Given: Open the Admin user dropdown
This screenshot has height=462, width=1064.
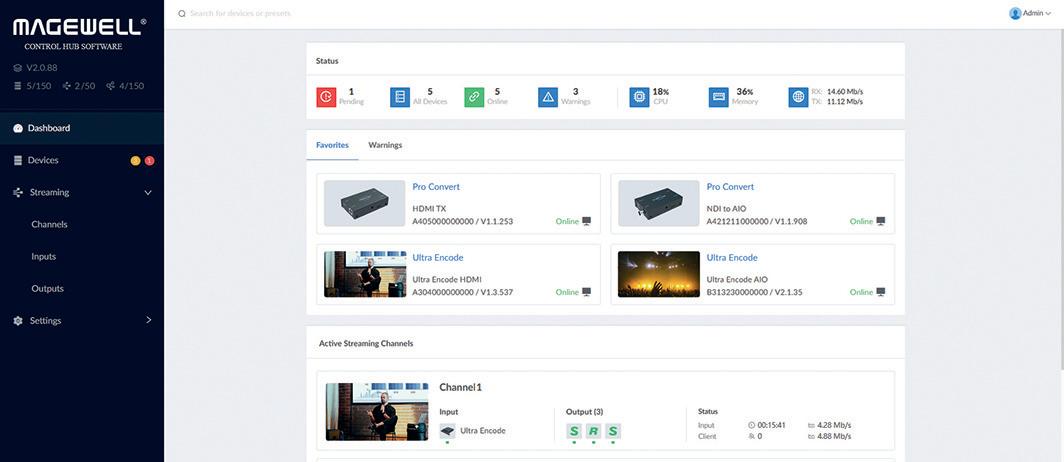Looking at the screenshot, I should (x=1029, y=13).
